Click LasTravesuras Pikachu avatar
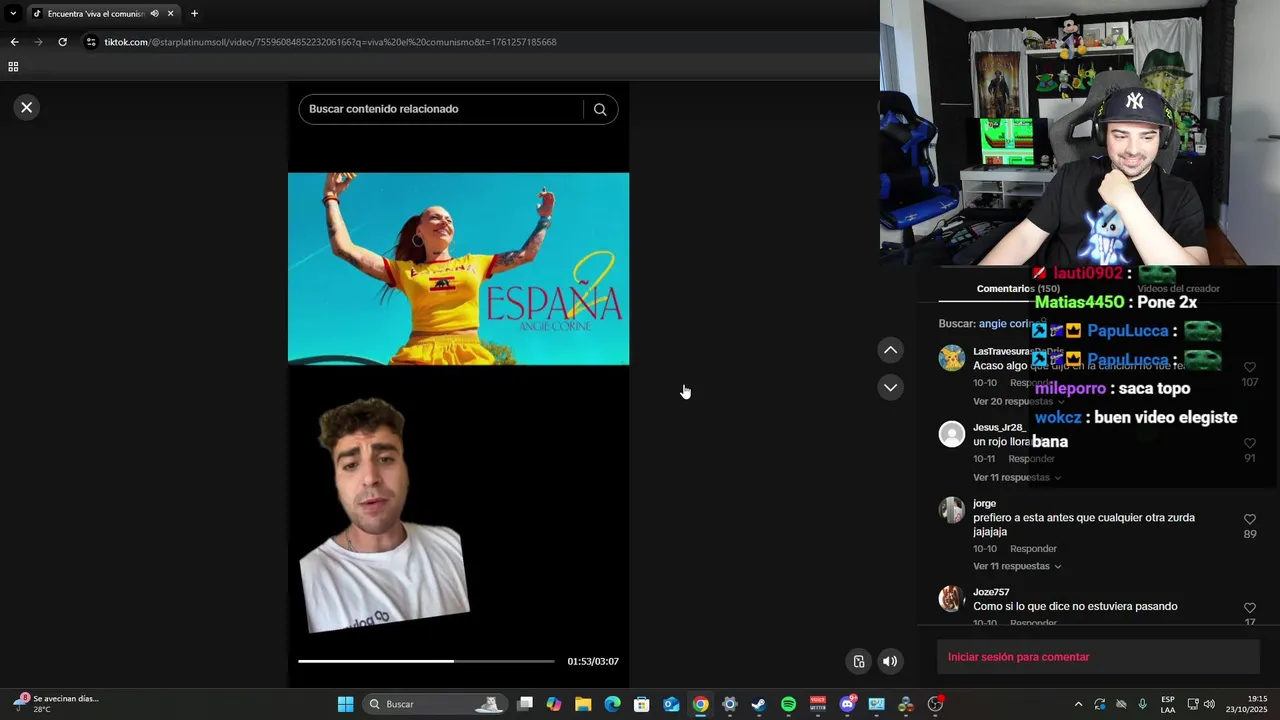The height and width of the screenshot is (720, 1280). click(x=952, y=358)
